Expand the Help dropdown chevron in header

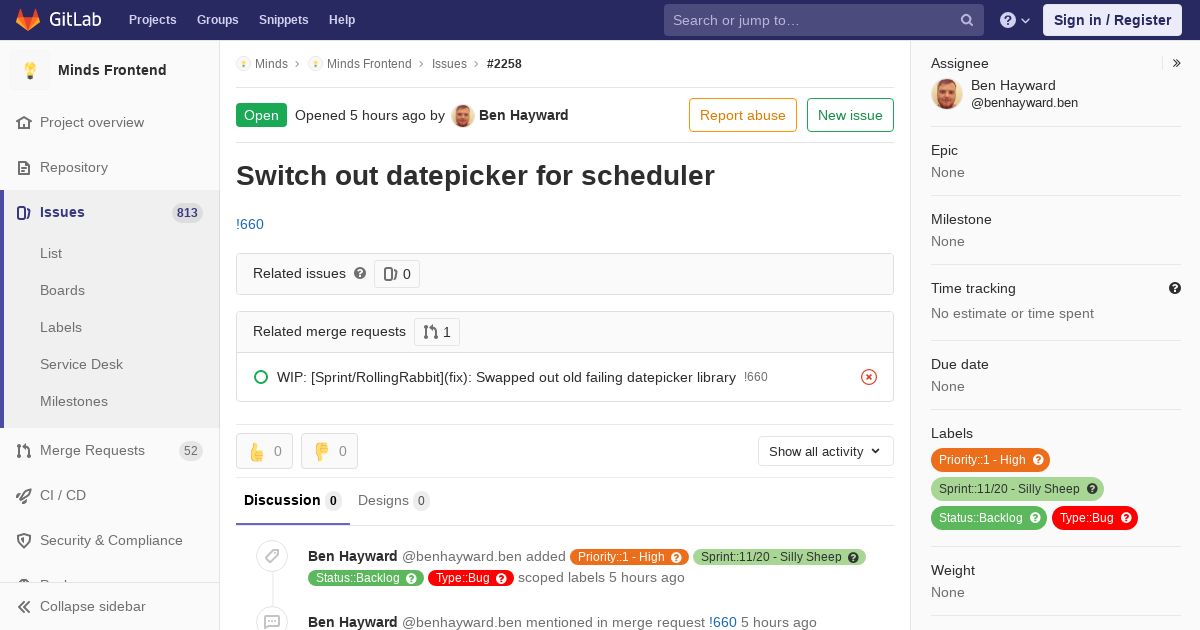pos(1025,20)
